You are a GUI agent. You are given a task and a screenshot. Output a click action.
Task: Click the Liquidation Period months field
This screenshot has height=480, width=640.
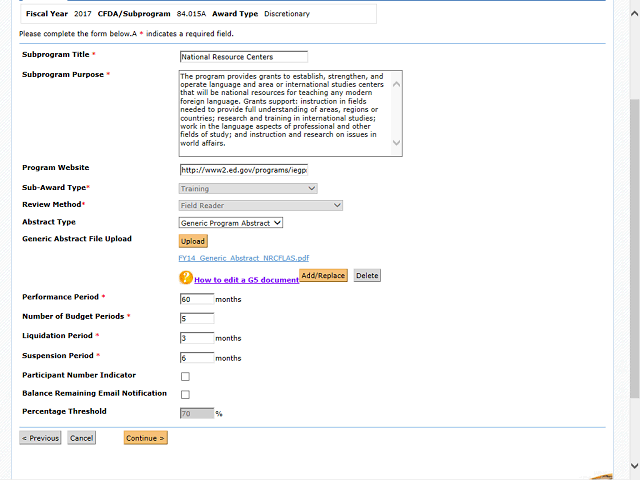point(197,338)
